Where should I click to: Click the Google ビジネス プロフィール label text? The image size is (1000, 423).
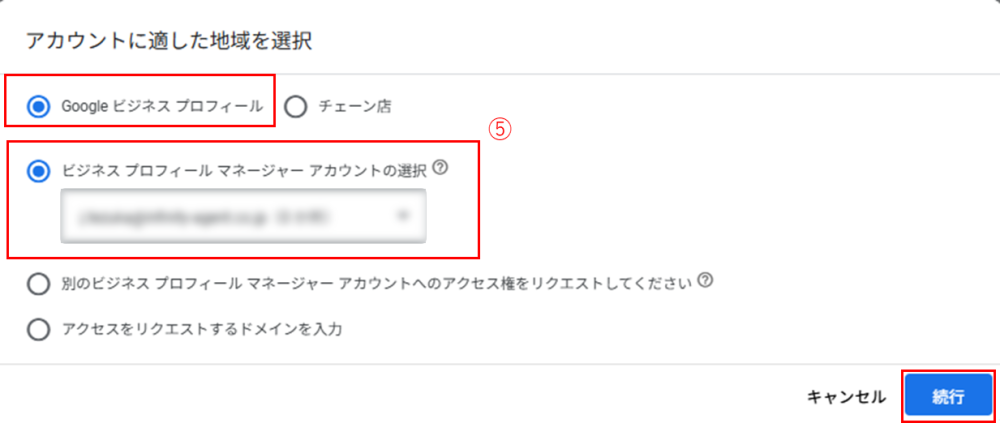coord(161,107)
